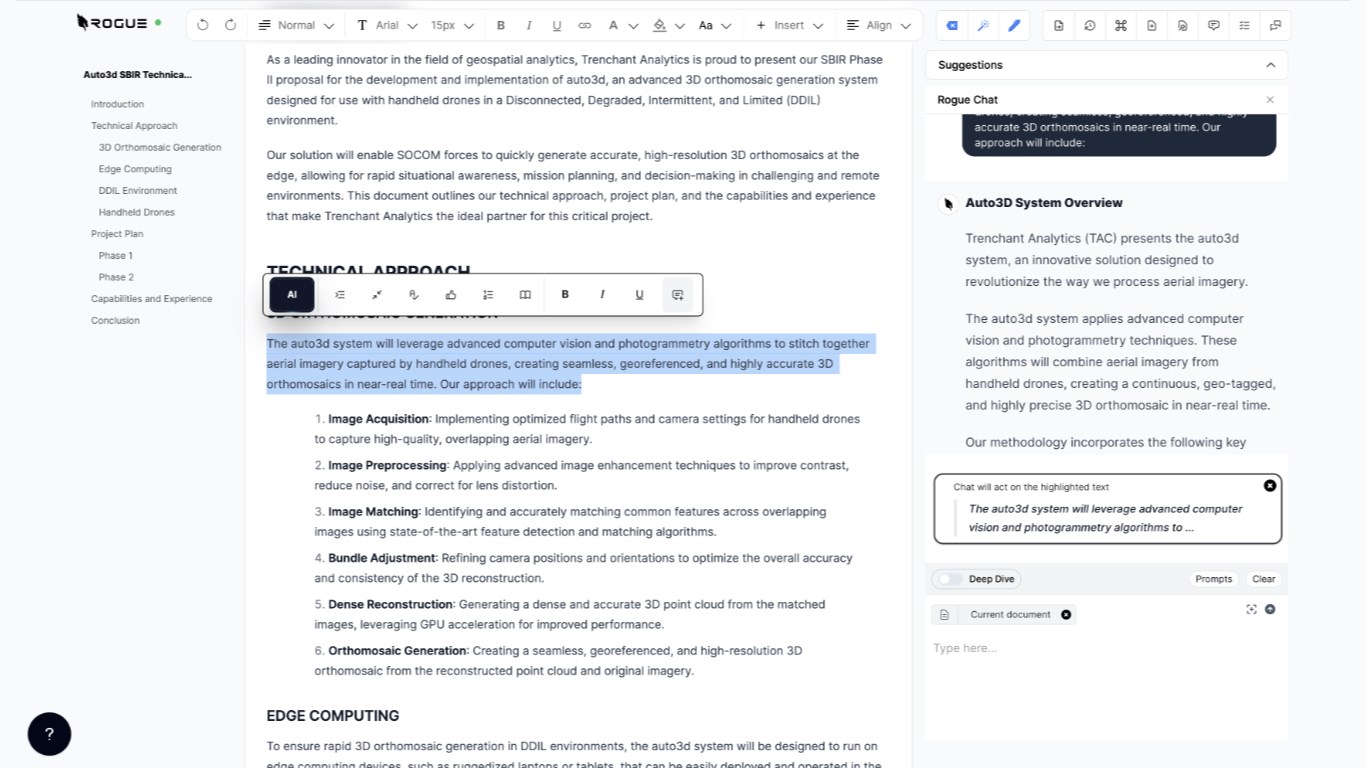The height and width of the screenshot is (768, 1366).
Task: Click the document search icon in top toolbar
Action: (1183, 25)
